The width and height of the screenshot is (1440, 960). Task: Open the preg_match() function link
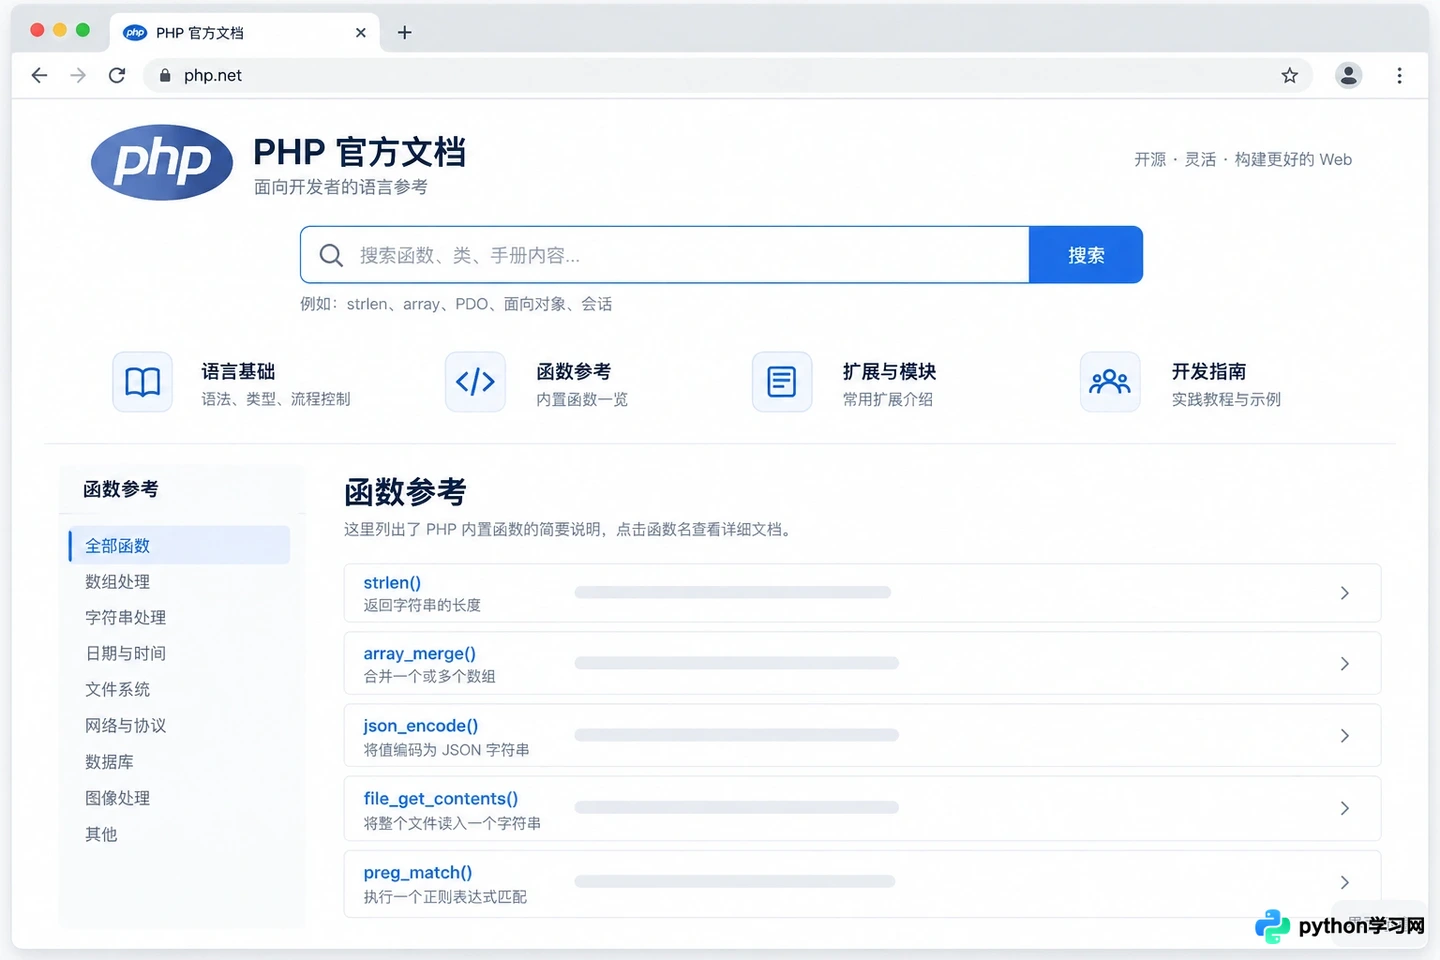pos(417,872)
